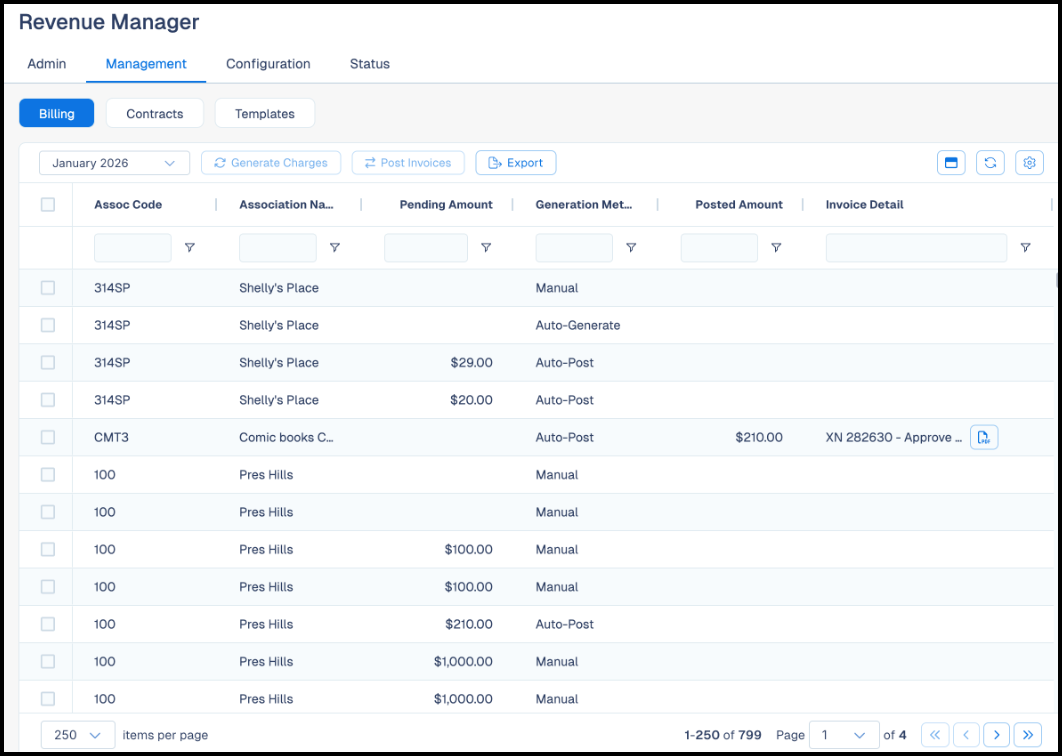Sort by Association Name column header
Image resolution: width=1062 pixels, height=756 pixels.
(286, 205)
